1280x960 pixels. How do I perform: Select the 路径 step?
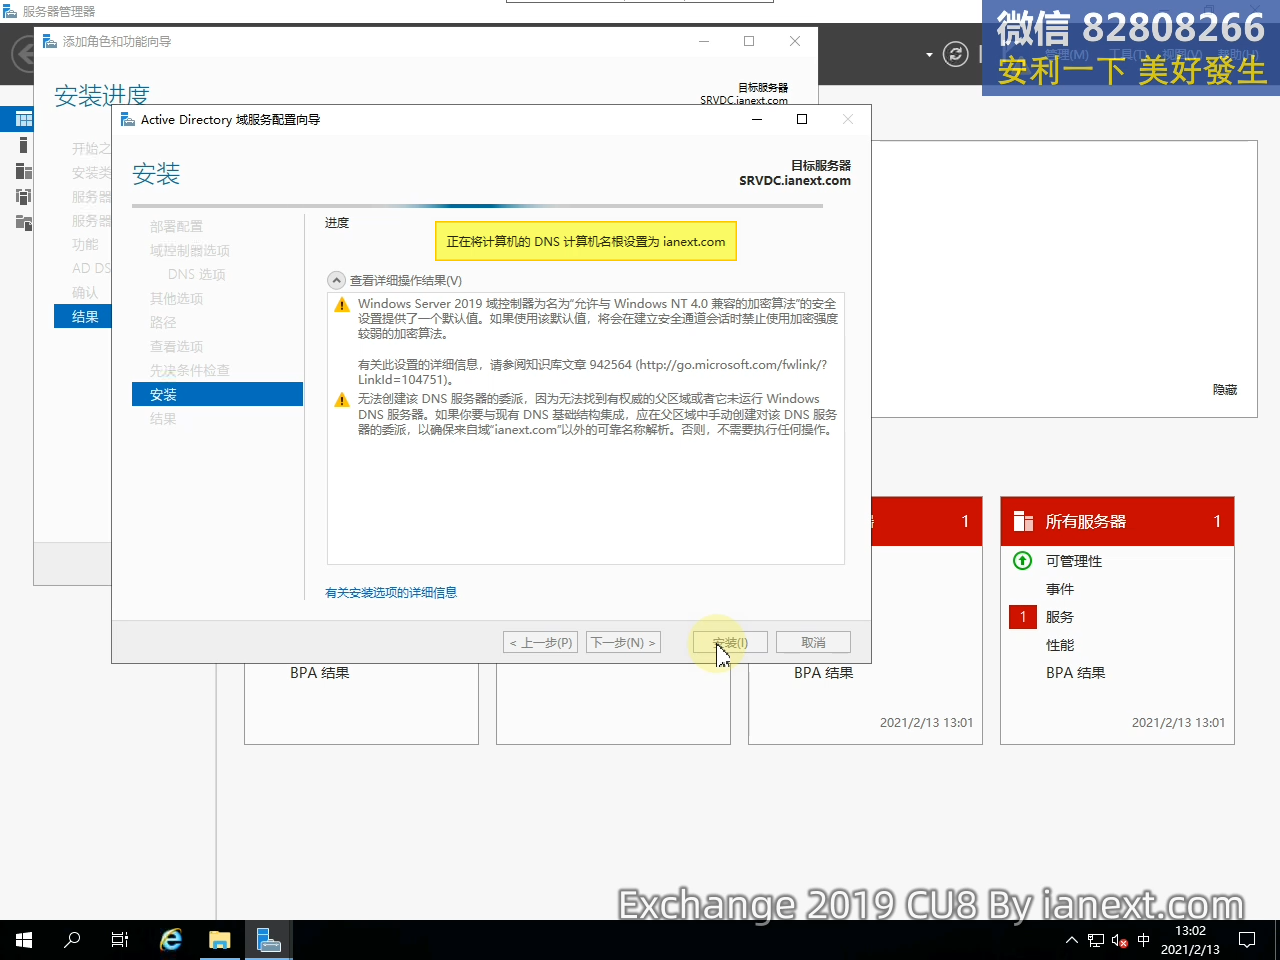(163, 322)
